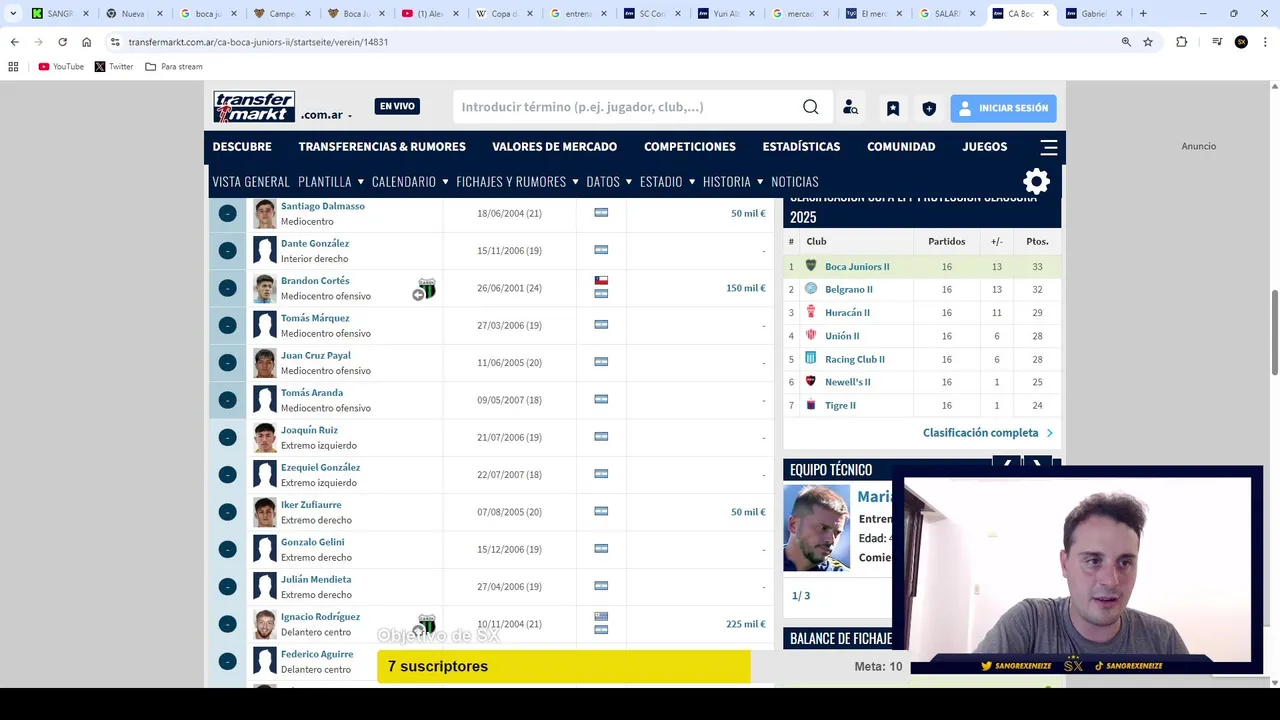The width and height of the screenshot is (1280, 720).
Task: Click Ignacio Rodríguez market value 225 mil €
Action: click(x=745, y=624)
